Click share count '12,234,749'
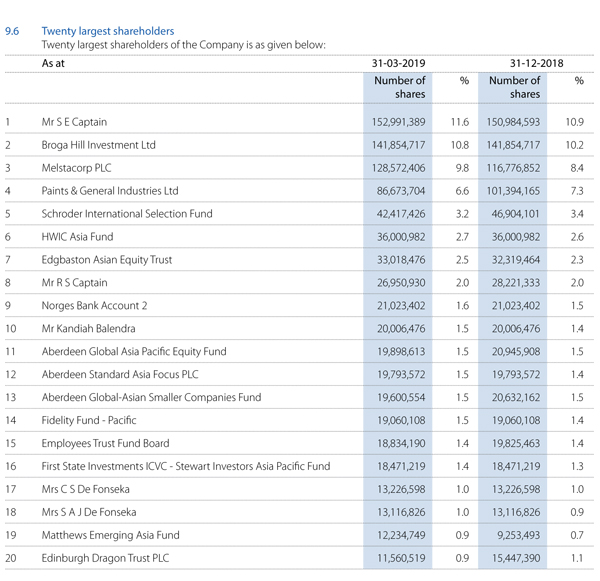 (401, 535)
